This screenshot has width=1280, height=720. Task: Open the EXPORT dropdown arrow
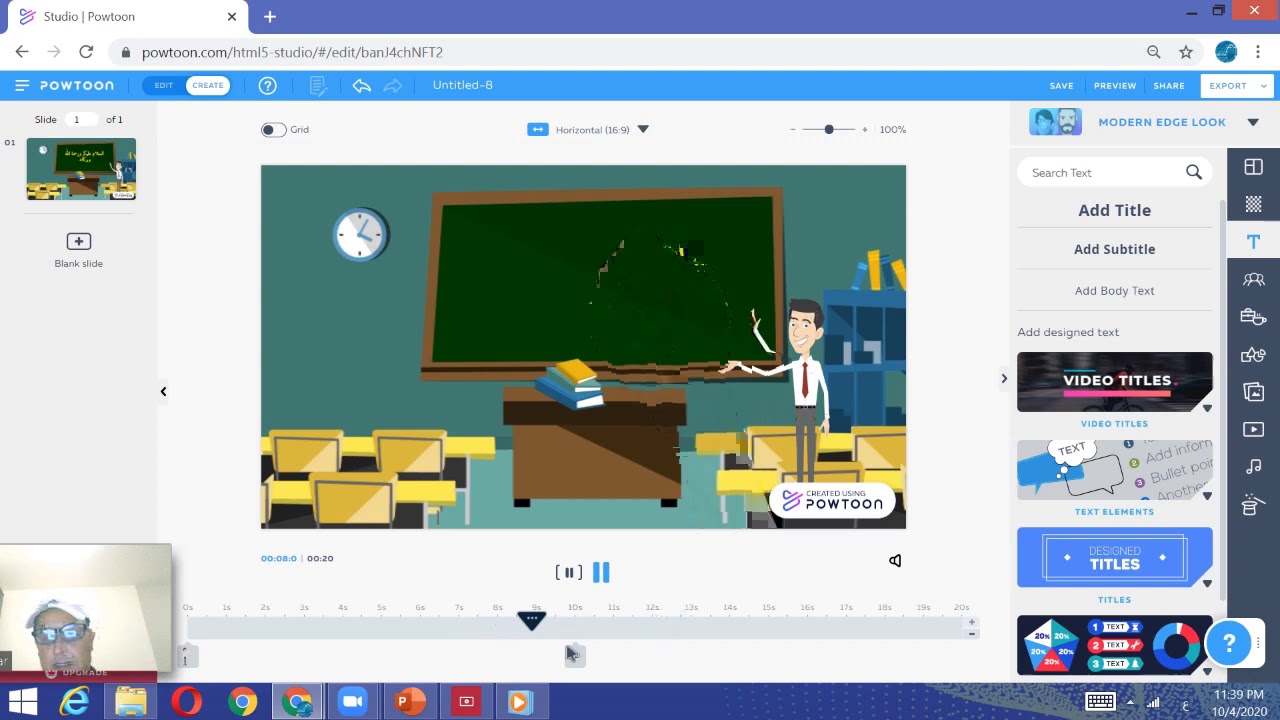point(1264,86)
